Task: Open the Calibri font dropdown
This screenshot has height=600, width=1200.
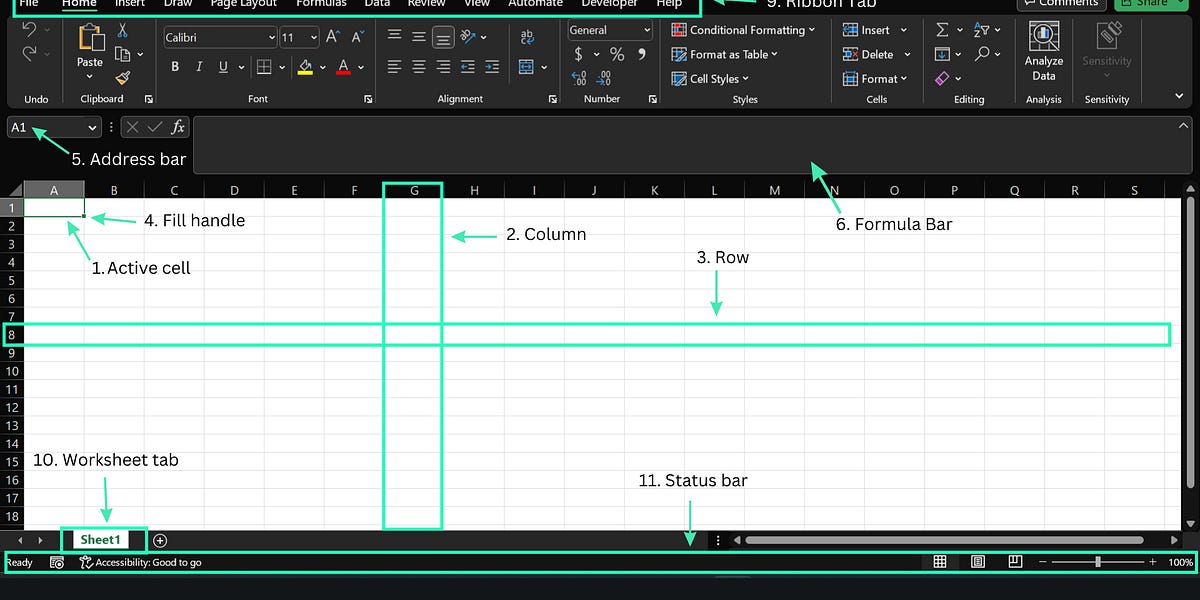Action: 272,37
